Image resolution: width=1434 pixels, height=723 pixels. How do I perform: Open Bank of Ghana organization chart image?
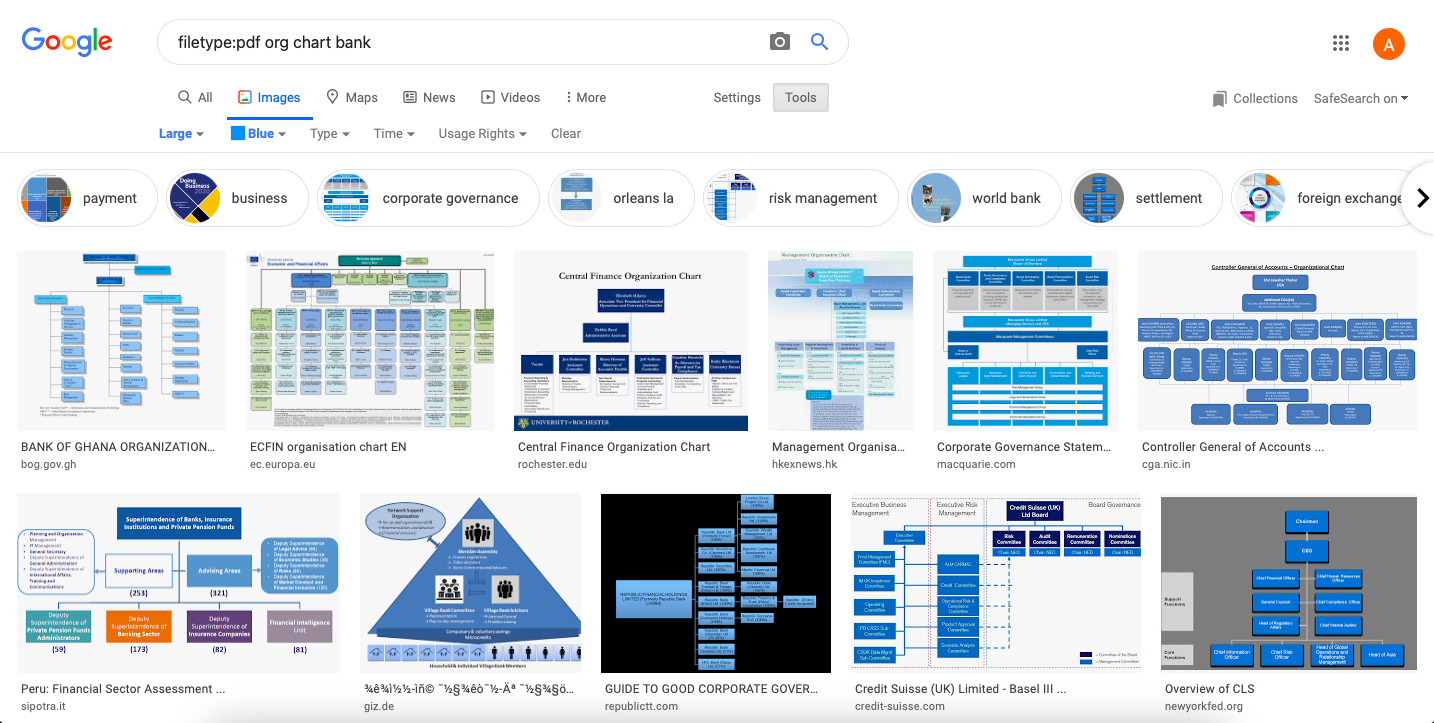pyautogui.click(x=121, y=341)
